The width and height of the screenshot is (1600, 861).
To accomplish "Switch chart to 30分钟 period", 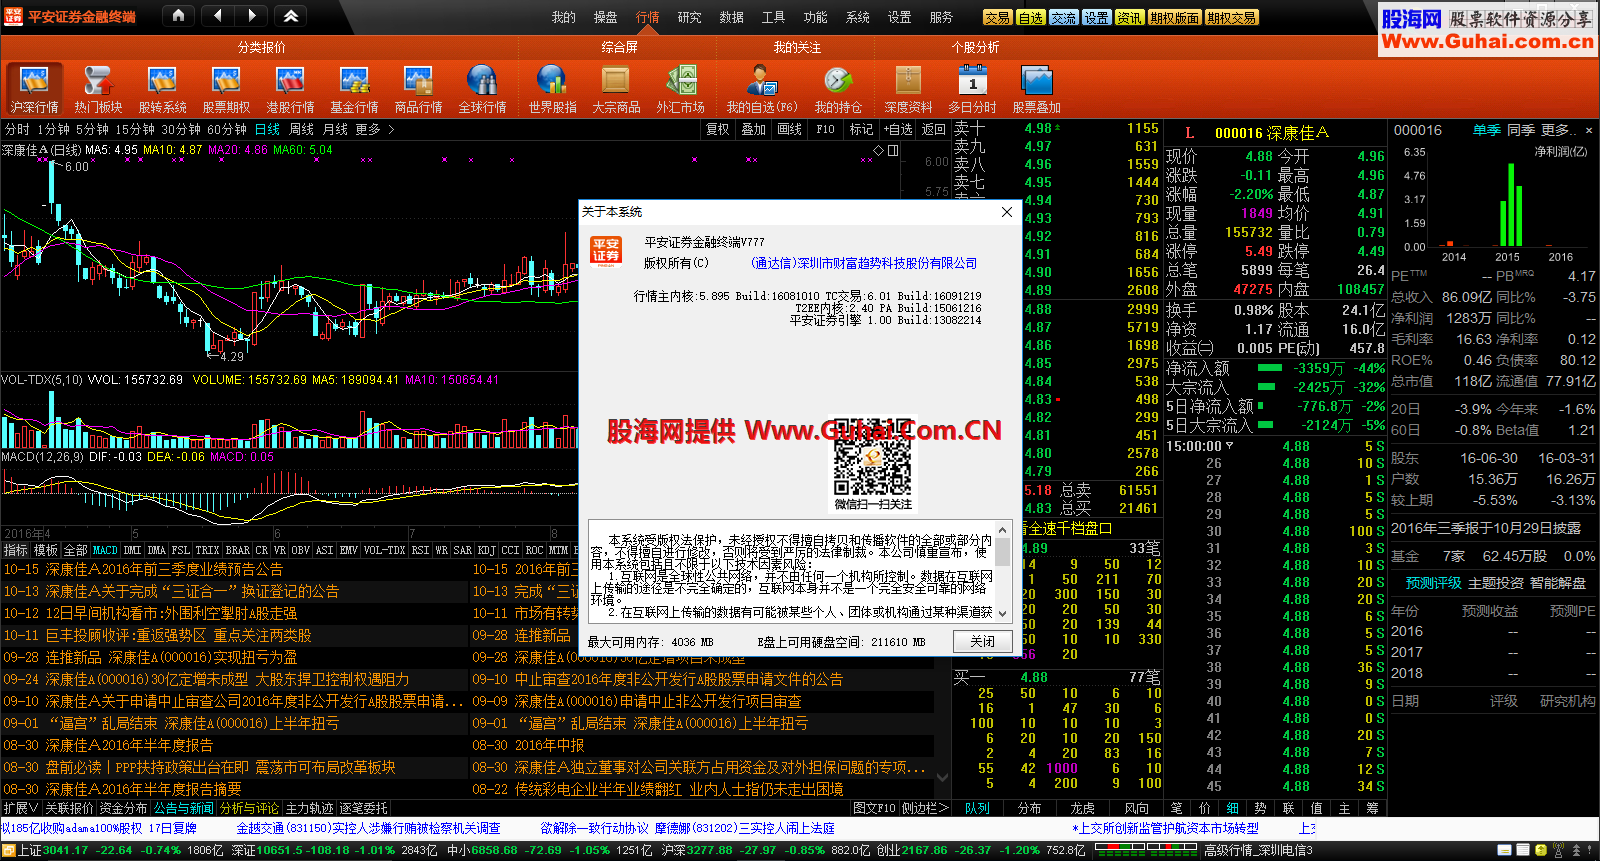I will (181, 129).
